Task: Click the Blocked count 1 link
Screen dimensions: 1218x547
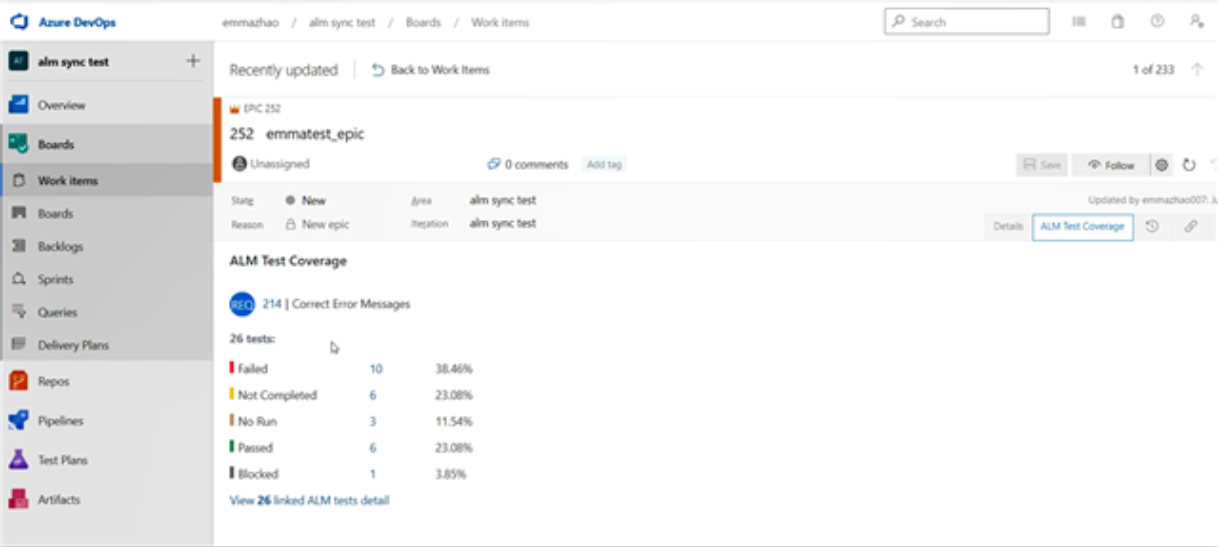Action: 373,474
